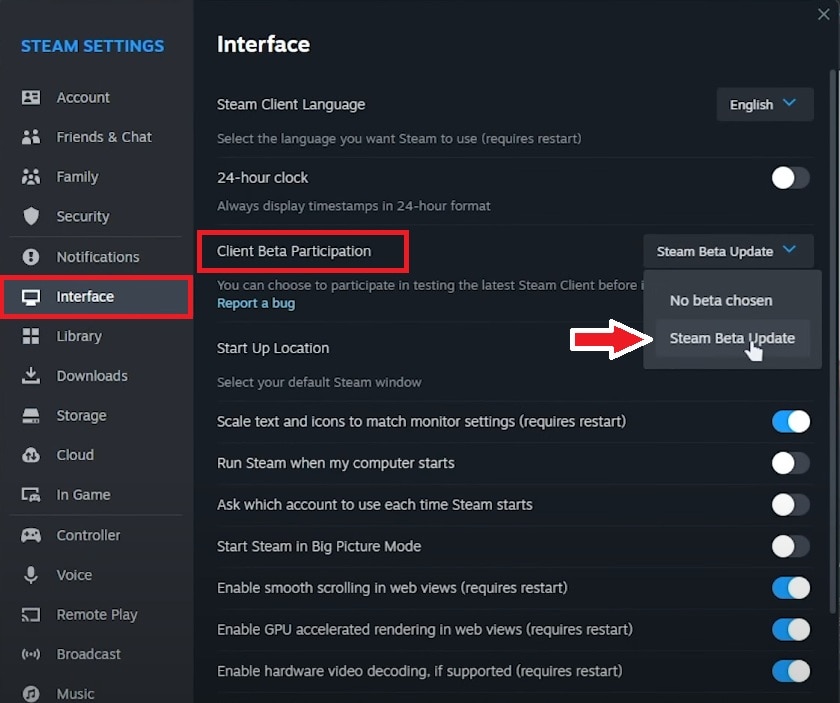Enable Run Steam when my computer starts
This screenshot has height=703, width=840.
tap(790, 463)
